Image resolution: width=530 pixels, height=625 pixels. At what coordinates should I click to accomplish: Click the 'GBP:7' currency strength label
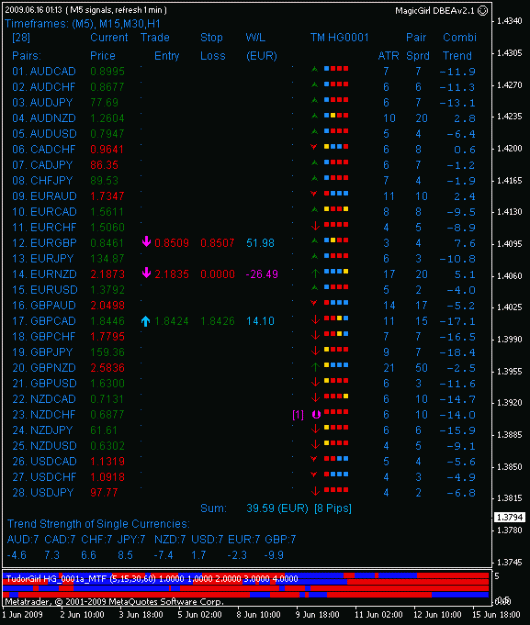click(x=280, y=540)
